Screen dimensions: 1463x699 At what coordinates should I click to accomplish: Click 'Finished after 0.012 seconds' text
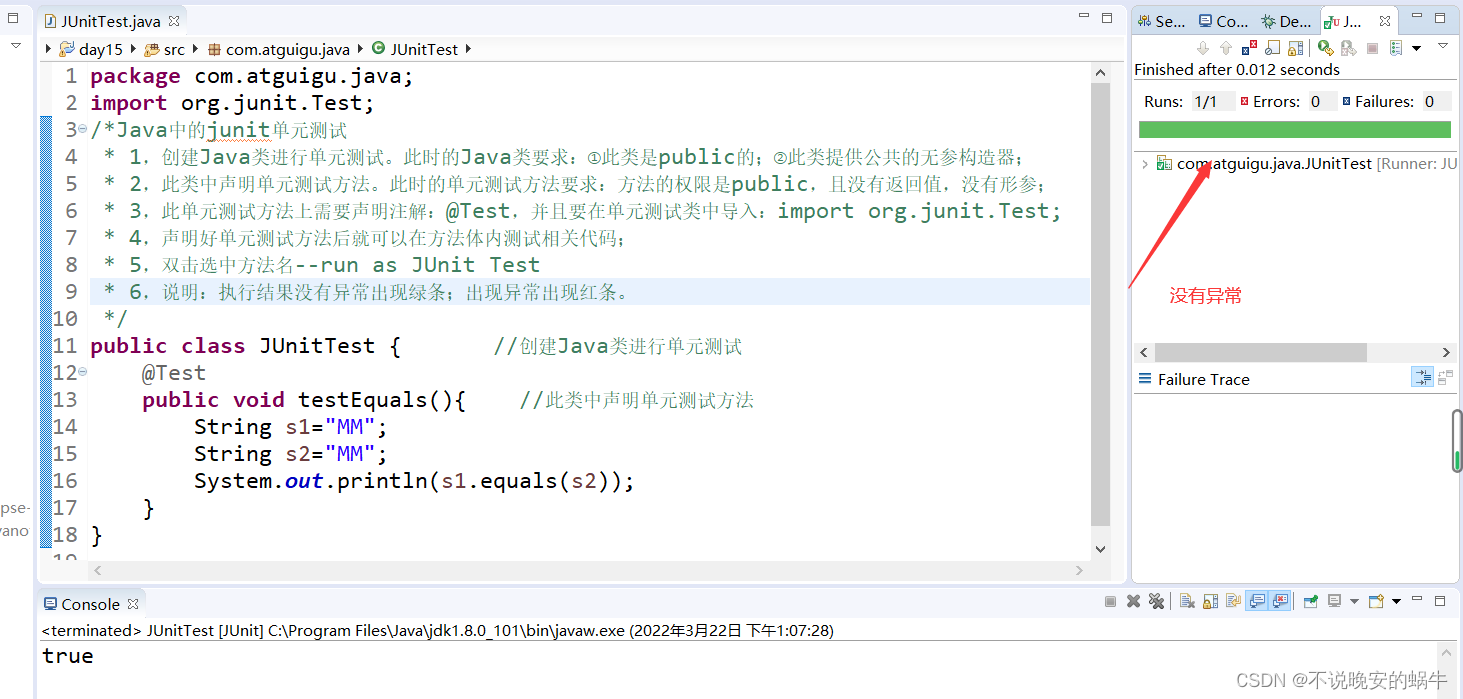(1237, 70)
